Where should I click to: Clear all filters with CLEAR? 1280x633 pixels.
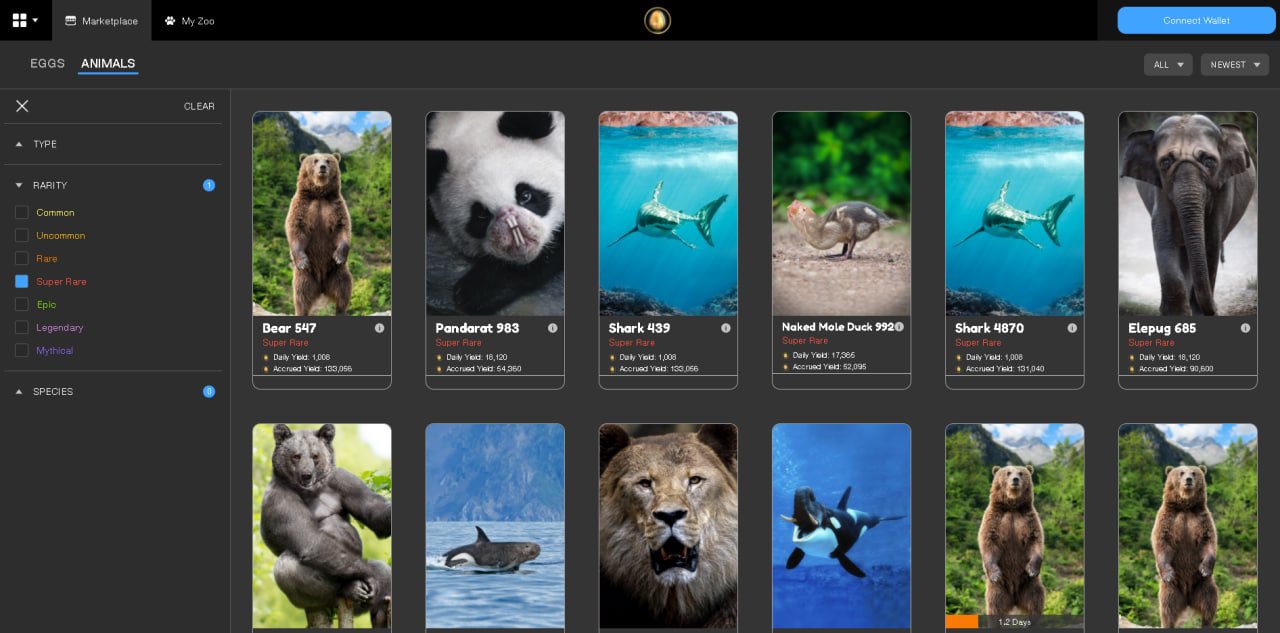tap(199, 106)
